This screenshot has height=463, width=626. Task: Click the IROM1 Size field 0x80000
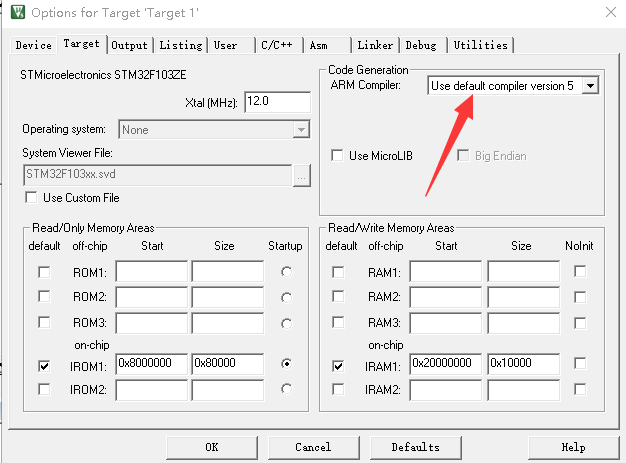tap(228, 364)
